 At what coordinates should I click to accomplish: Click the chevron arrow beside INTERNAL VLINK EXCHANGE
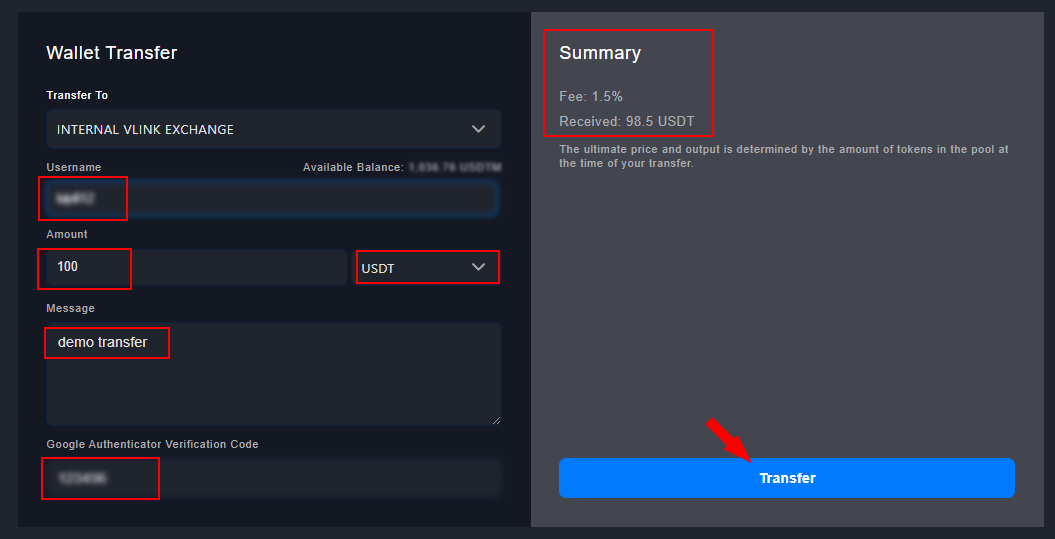click(x=478, y=129)
